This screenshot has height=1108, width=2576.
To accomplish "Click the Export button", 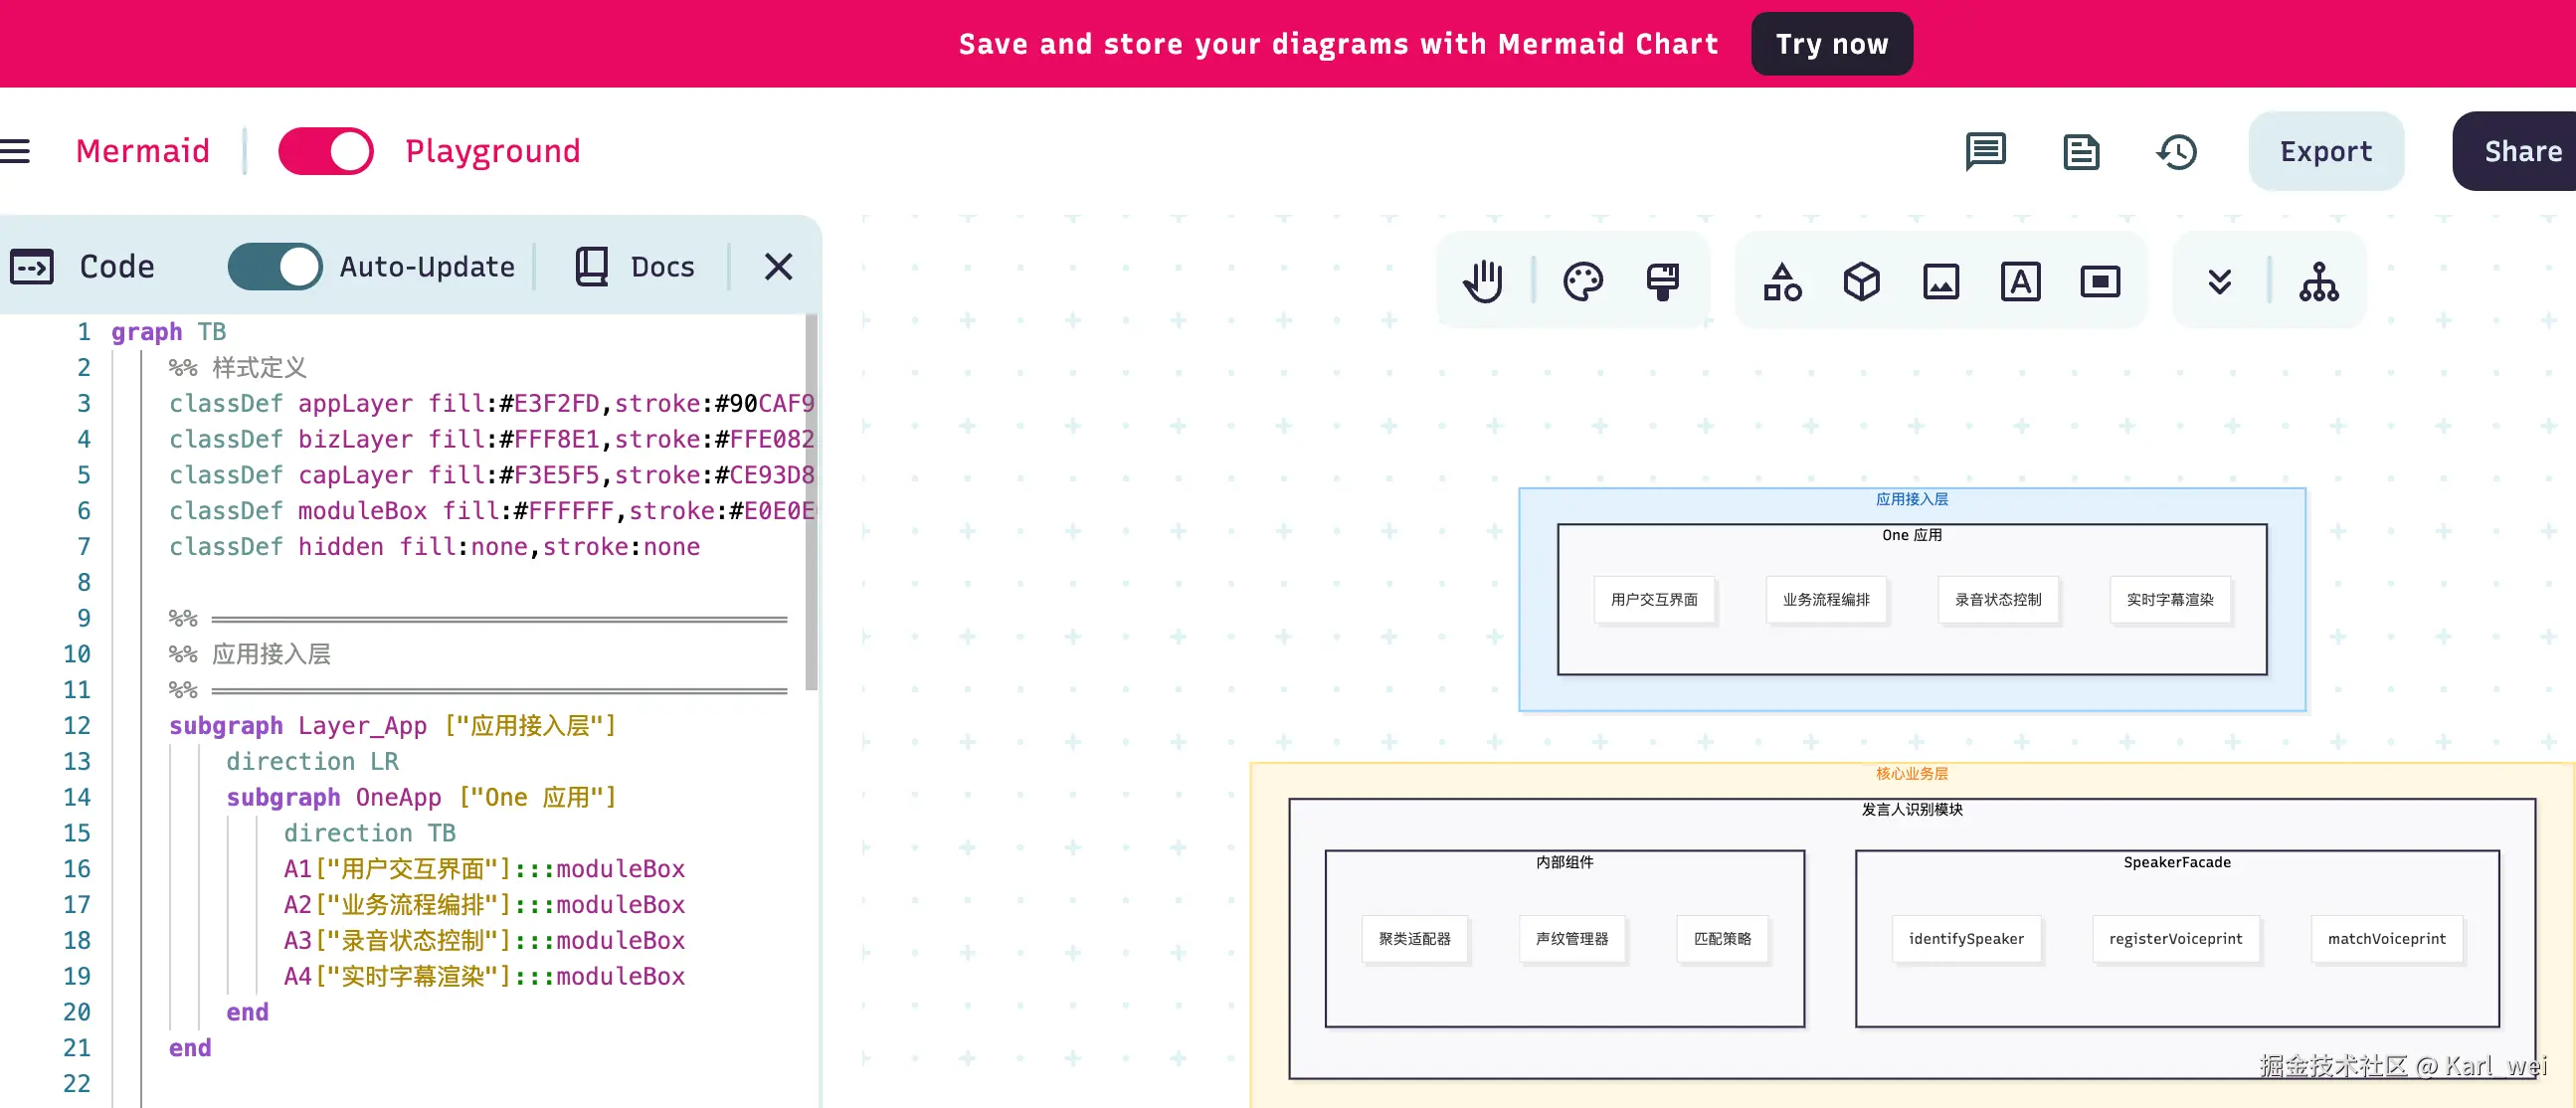I will [2325, 152].
